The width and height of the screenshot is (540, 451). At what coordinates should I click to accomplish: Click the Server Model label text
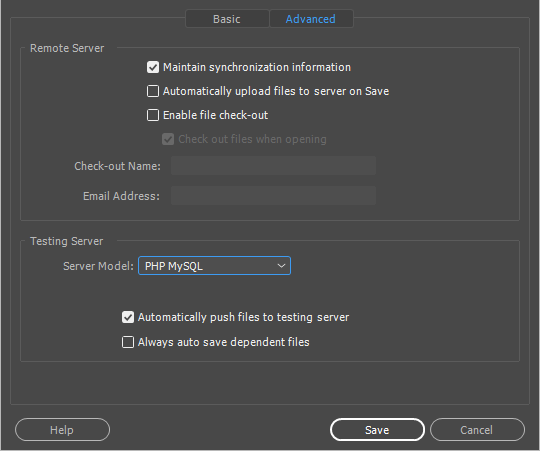click(x=98, y=266)
